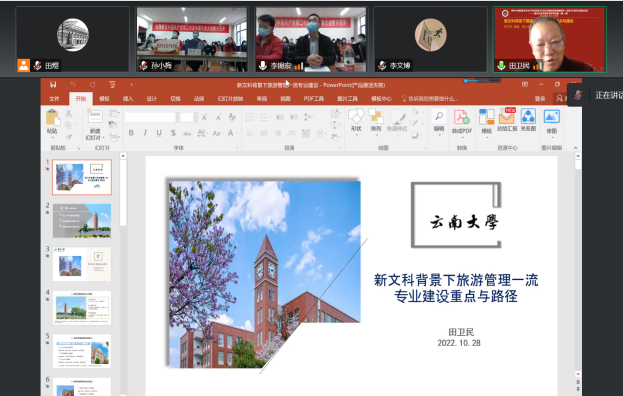Image resolution: width=623 pixels, height=396 pixels.
Task: Select slide 2 thumbnail
Action: (x=82, y=220)
